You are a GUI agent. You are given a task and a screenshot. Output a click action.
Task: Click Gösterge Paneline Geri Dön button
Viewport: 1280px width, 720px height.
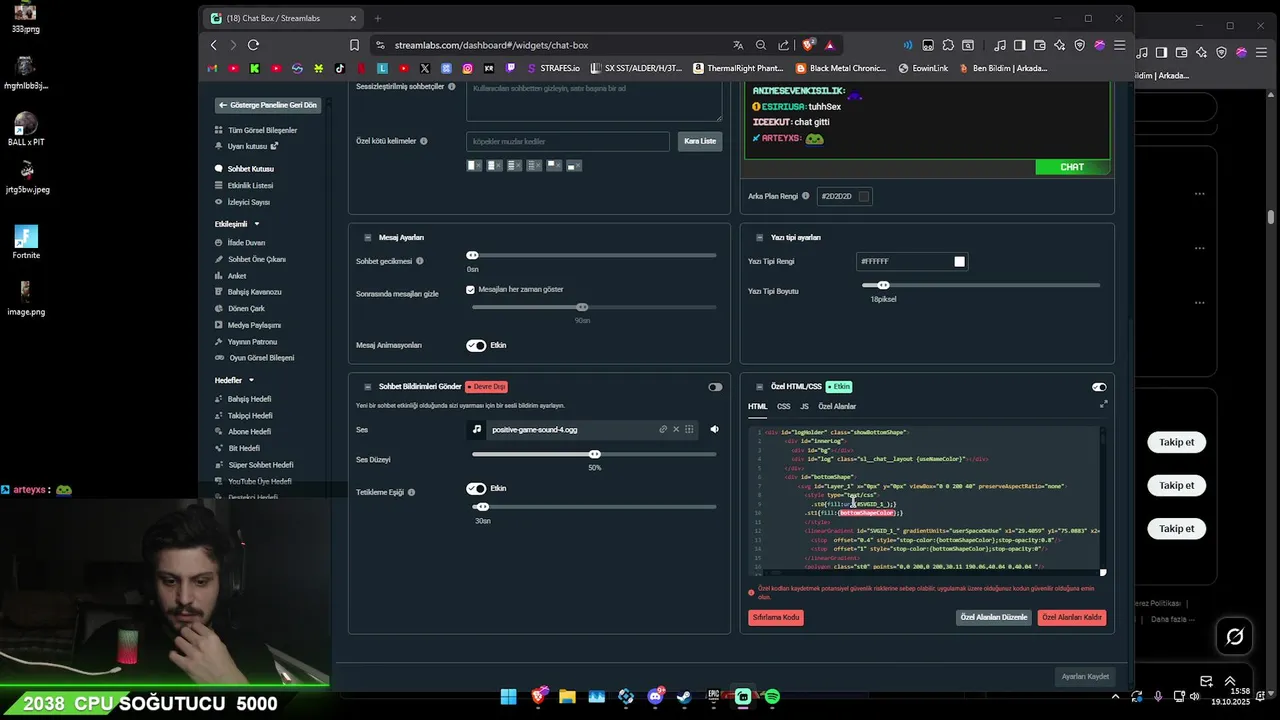tap(268, 105)
